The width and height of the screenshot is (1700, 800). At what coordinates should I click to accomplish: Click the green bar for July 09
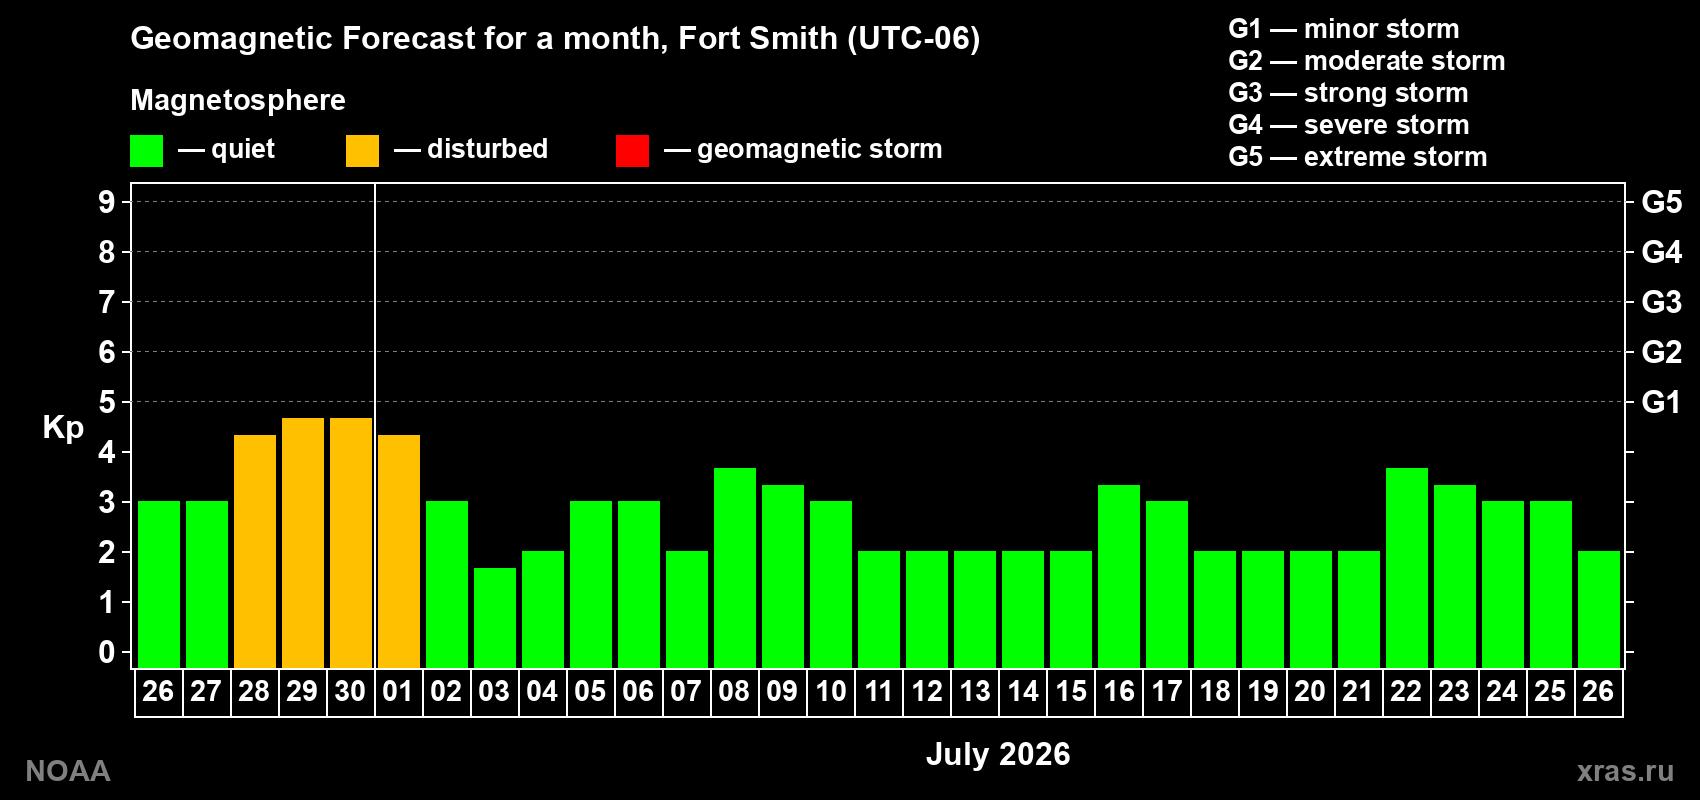tap(783, 576)
